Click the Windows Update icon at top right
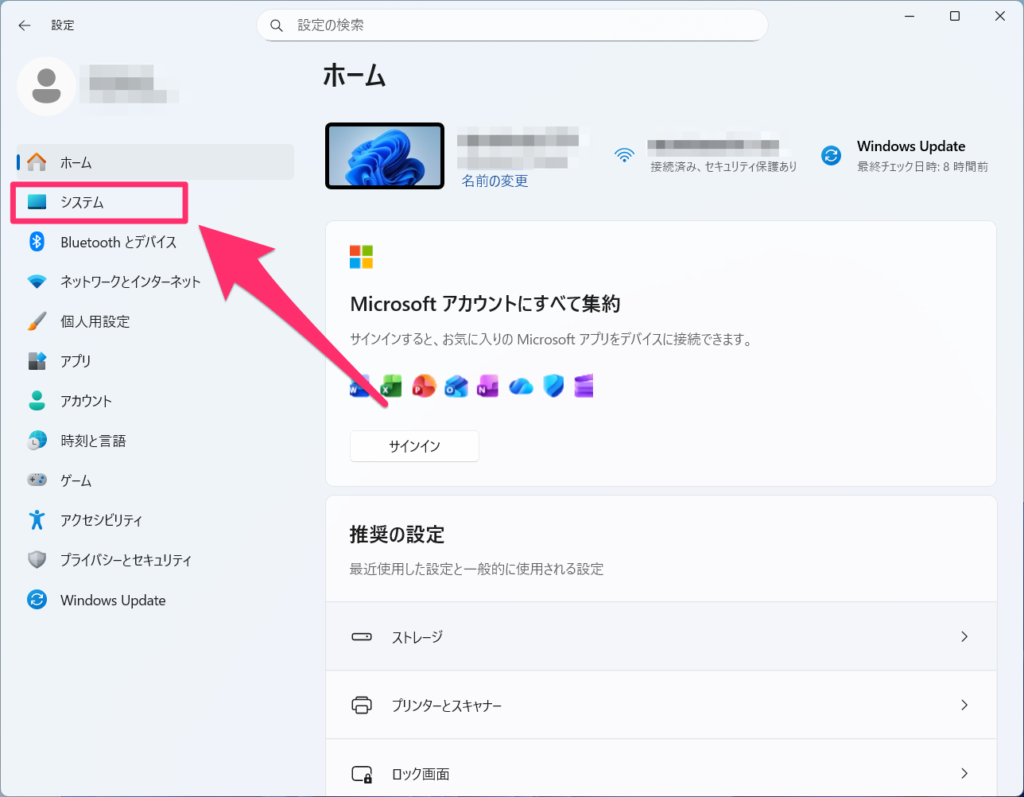Image resolution: width=1024 pixels, height=797 pixels. (830, 155)
